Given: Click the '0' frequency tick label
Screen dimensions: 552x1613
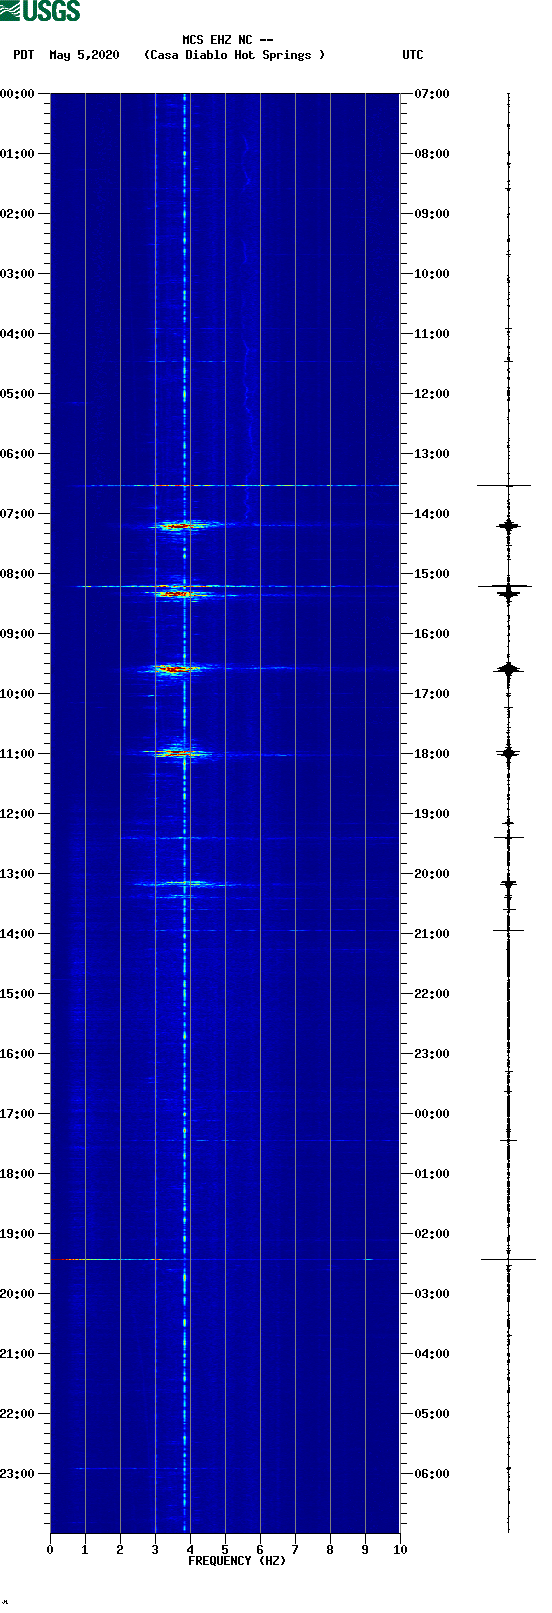Looking at the screenshot, I should click(x=50, y=1550).
